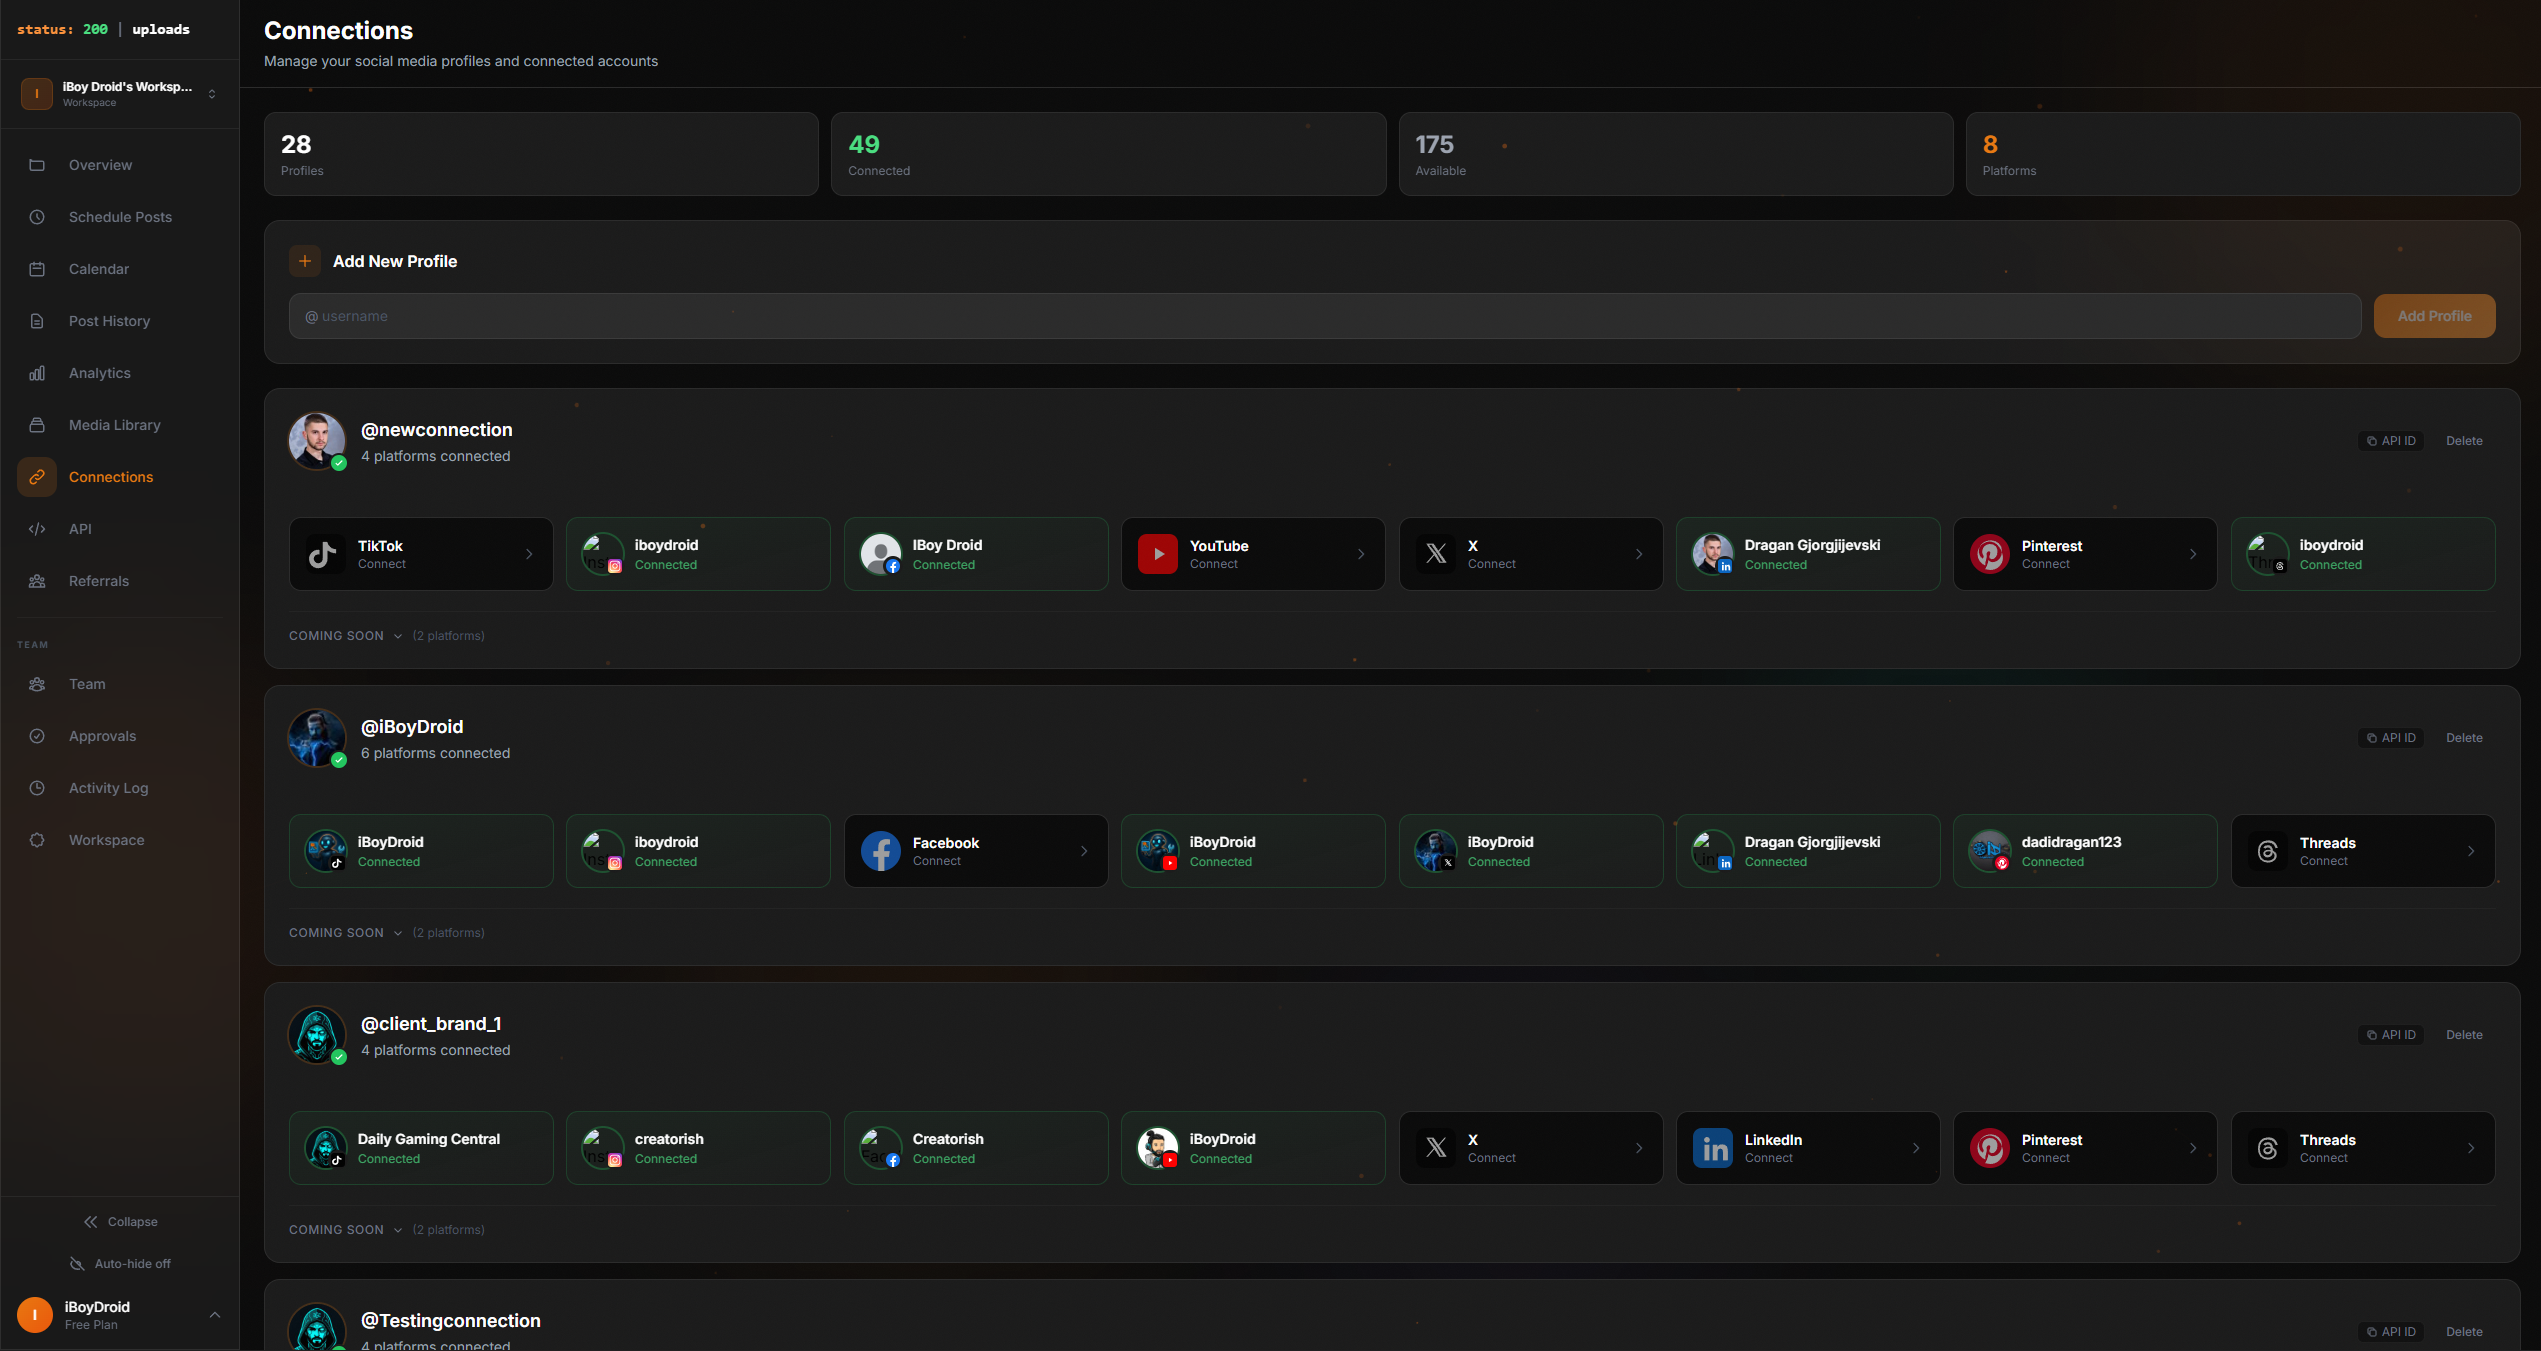
Task: Copy API ID for @client_brand_1
Action: point(2391,1035)
